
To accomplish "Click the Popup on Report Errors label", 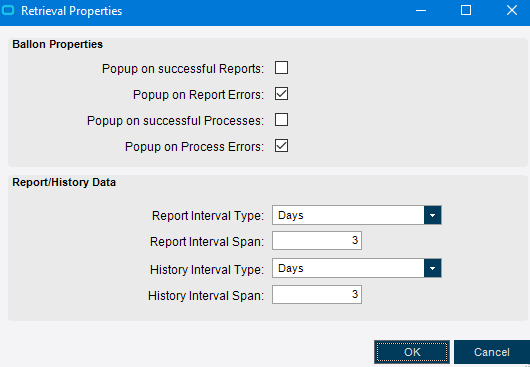I will pos(198,95).
